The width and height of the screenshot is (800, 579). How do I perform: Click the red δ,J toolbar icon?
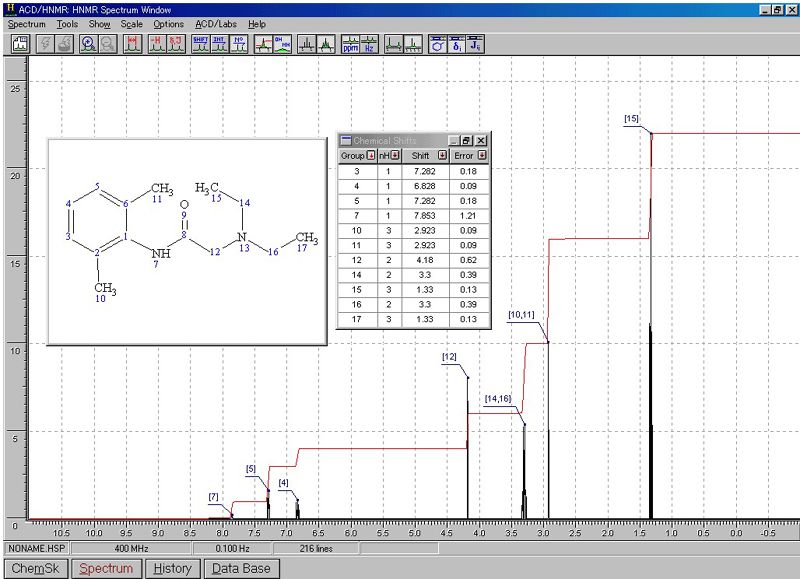176,44
